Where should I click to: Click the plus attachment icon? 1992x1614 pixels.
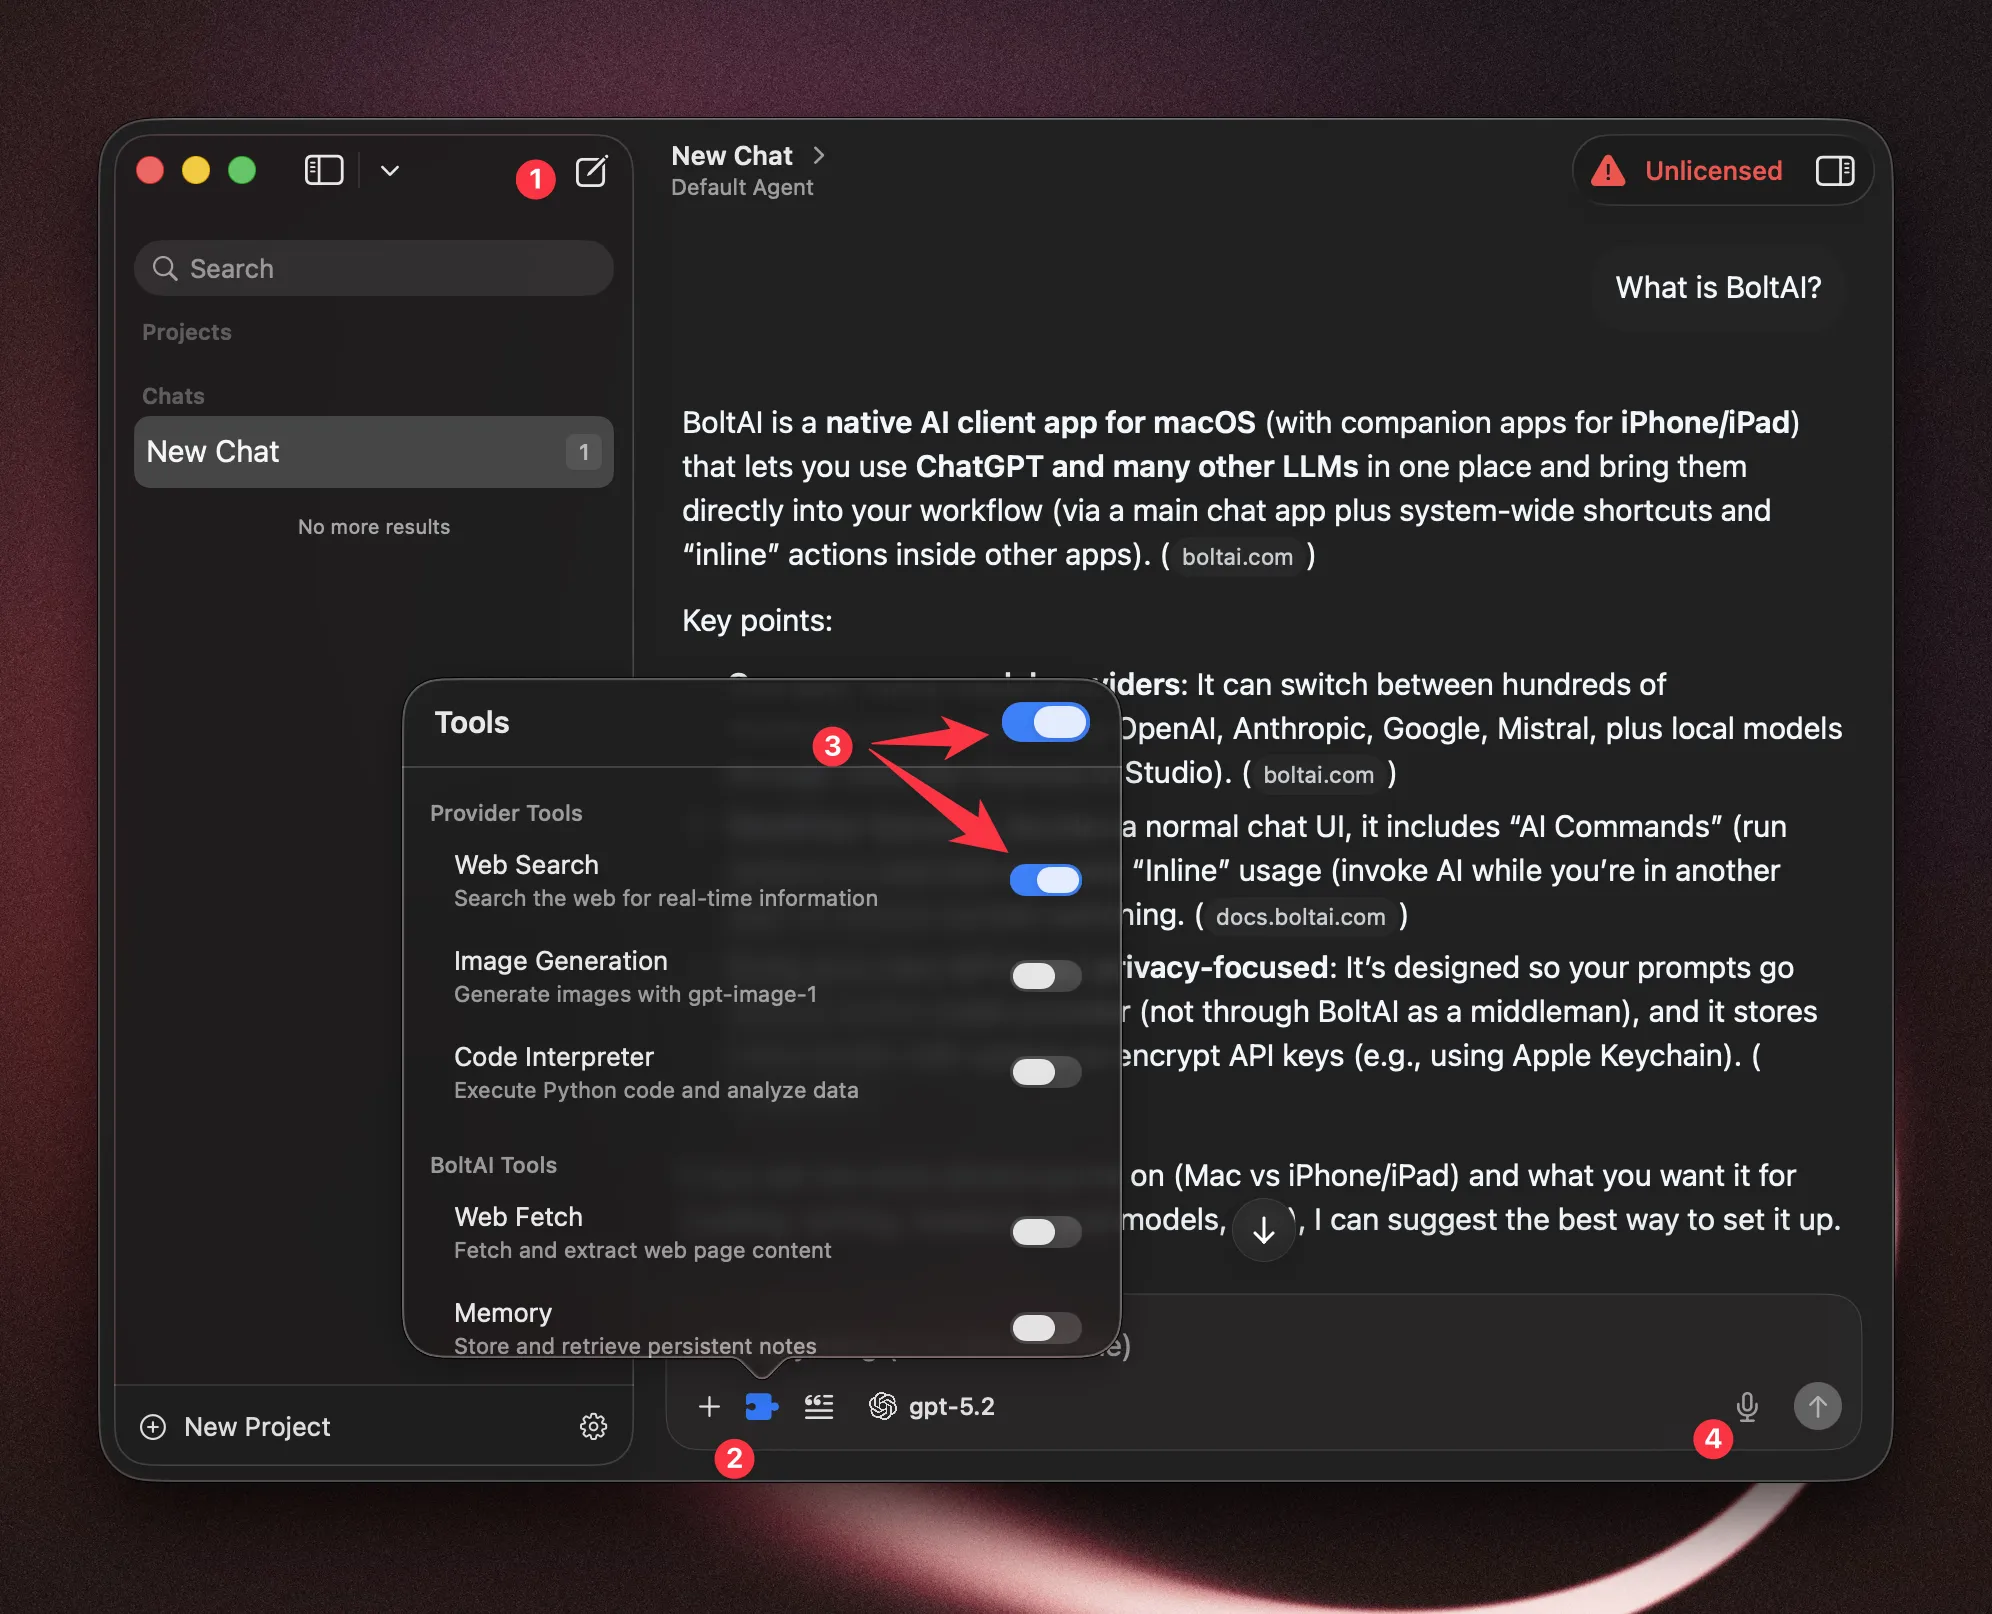(x=709, y=1407)
